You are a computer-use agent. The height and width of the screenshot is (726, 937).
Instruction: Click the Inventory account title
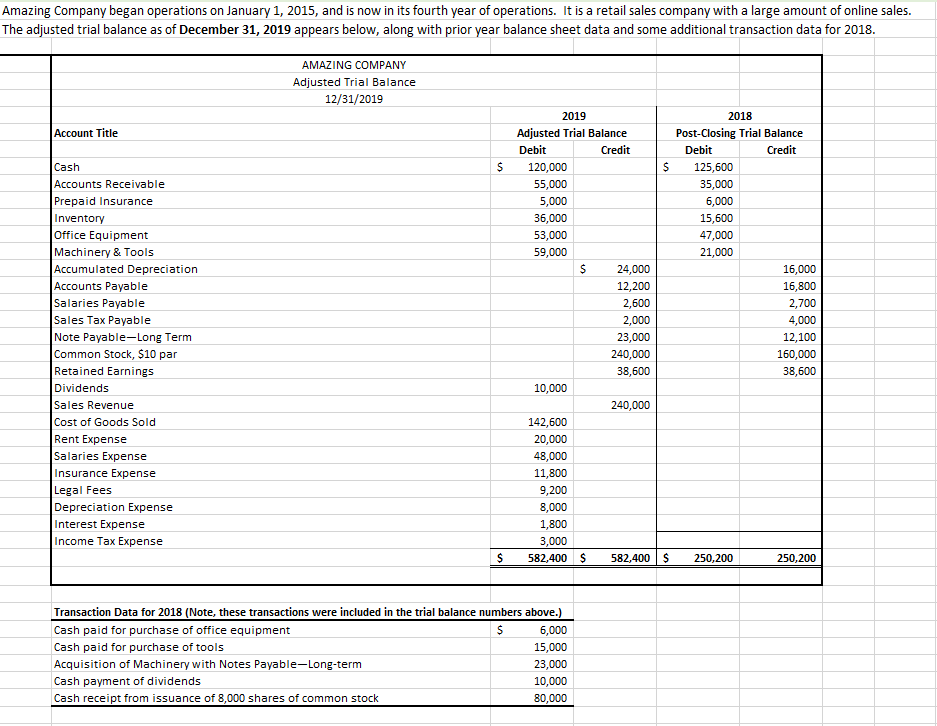click(79, 218)
